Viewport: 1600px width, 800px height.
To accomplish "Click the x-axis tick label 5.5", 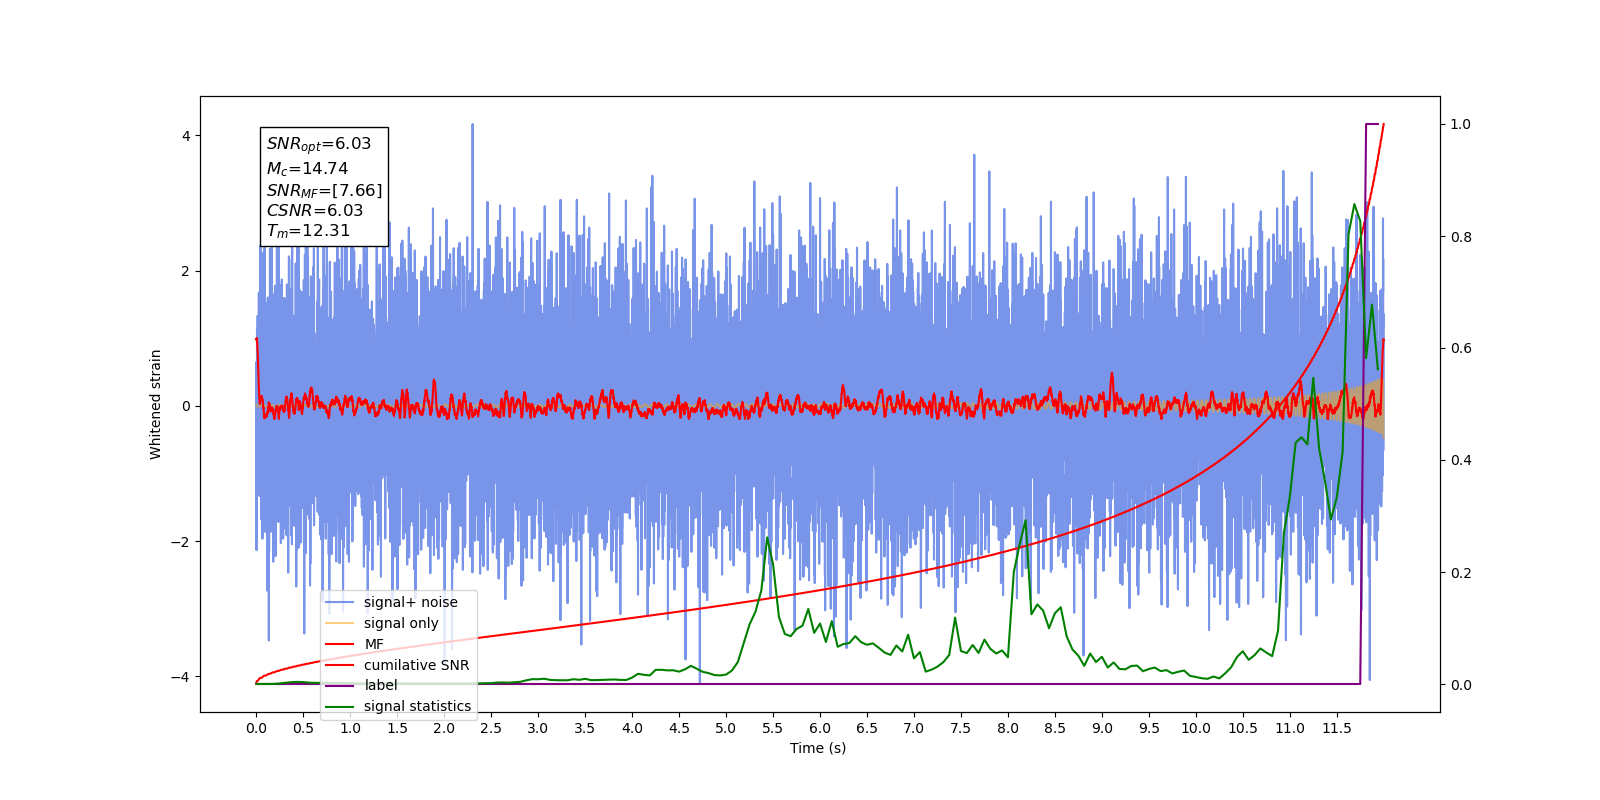I will 773,728.
